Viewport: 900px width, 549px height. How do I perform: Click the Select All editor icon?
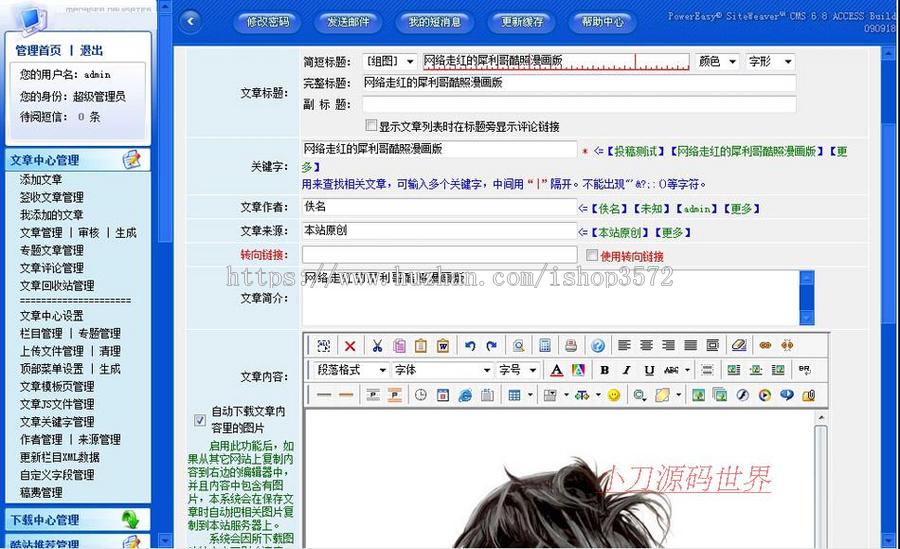tap(324, 346)
